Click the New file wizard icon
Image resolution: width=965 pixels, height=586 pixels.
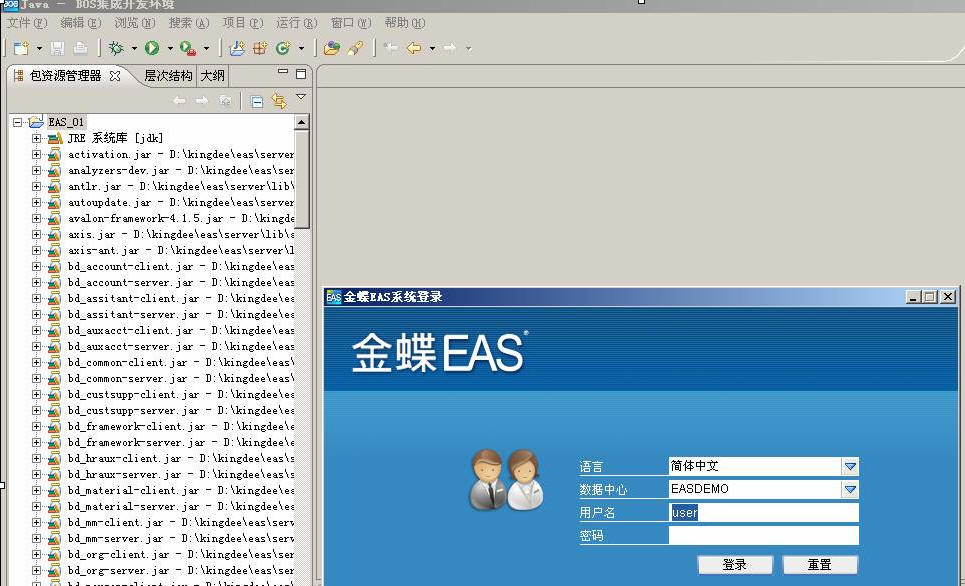tap(20, 48)
